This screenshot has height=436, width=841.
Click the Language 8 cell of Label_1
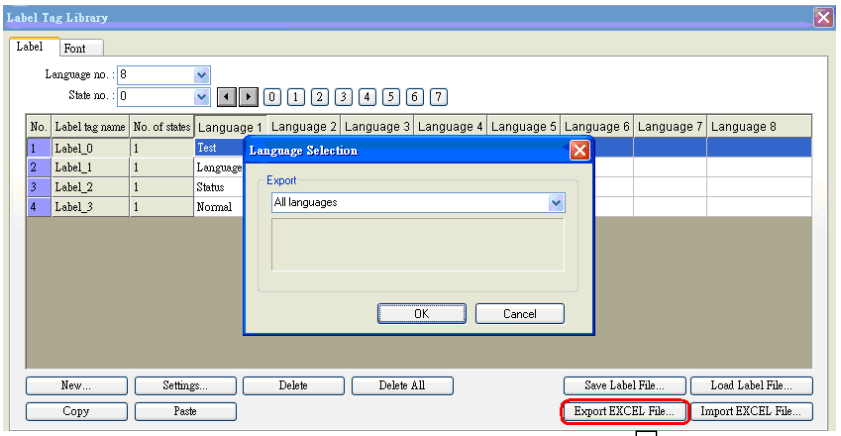(759, 167)
